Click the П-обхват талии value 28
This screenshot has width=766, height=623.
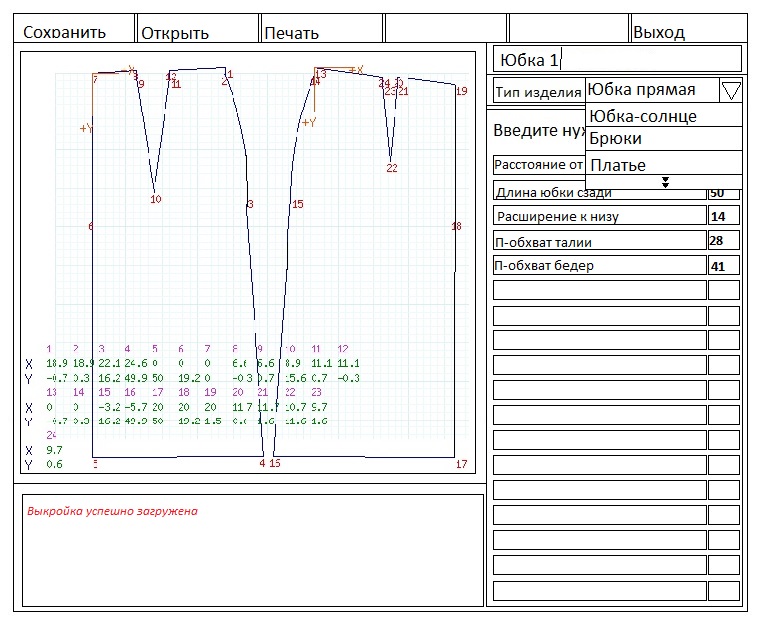click(723, 241)
